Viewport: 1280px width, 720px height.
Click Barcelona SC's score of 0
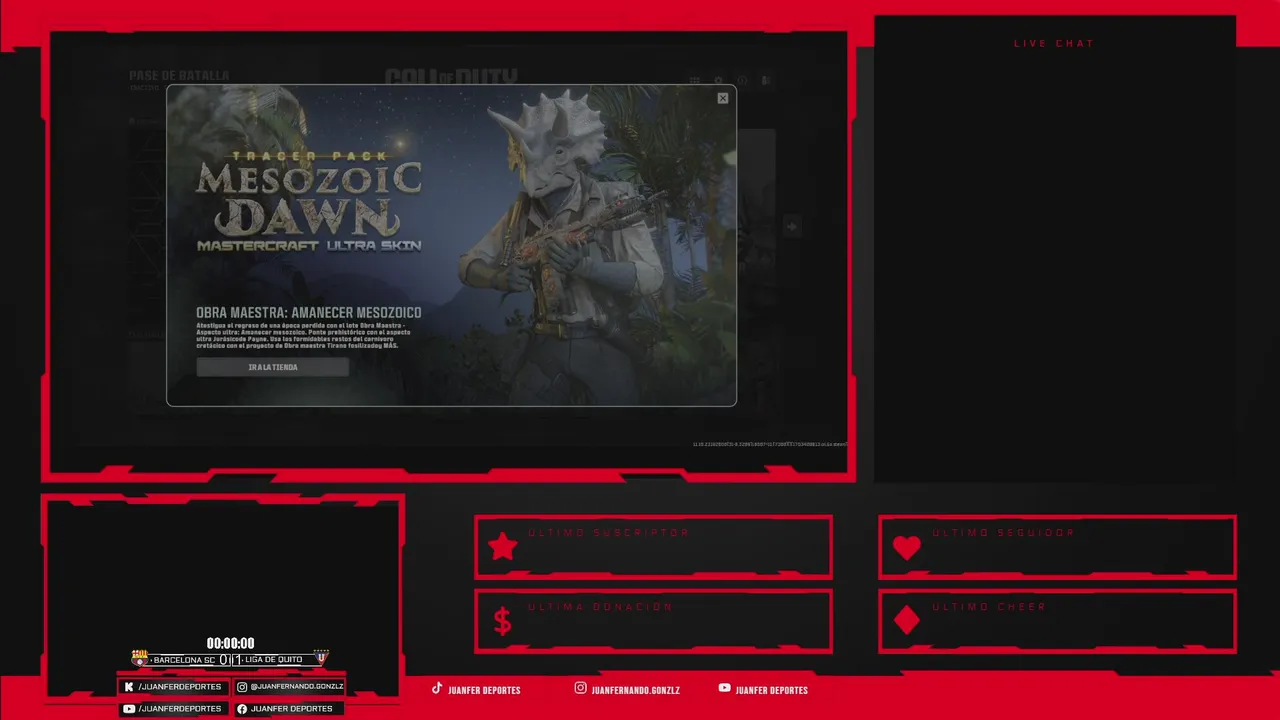tap(224, 660)
